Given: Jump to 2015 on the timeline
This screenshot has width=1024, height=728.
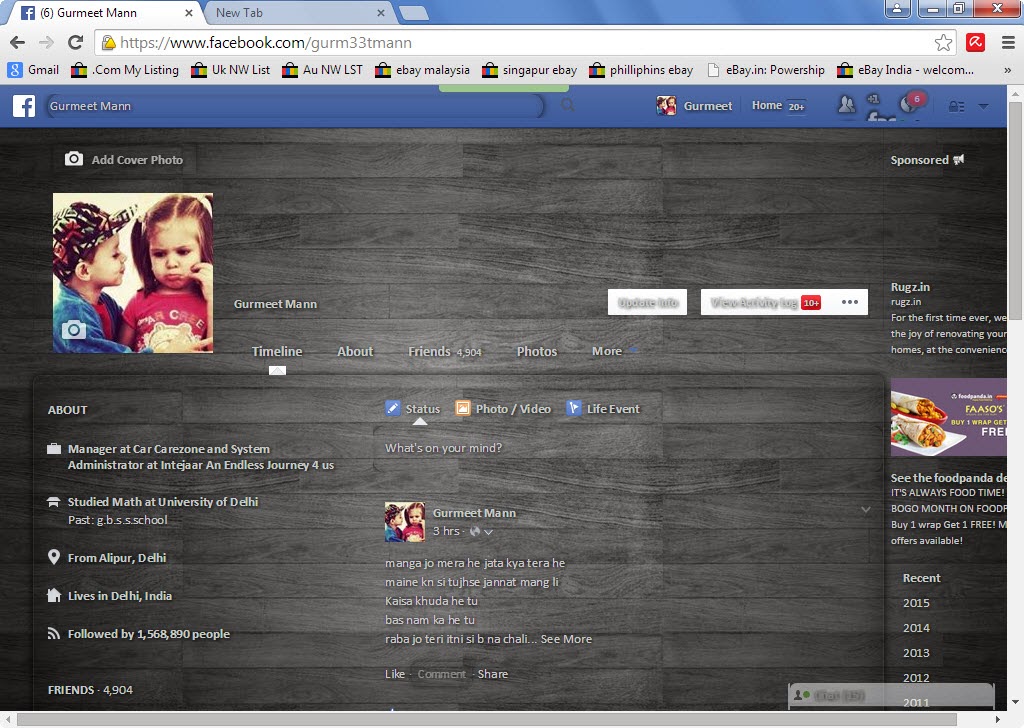Looking at the screenshot, I should coord(916,603).
